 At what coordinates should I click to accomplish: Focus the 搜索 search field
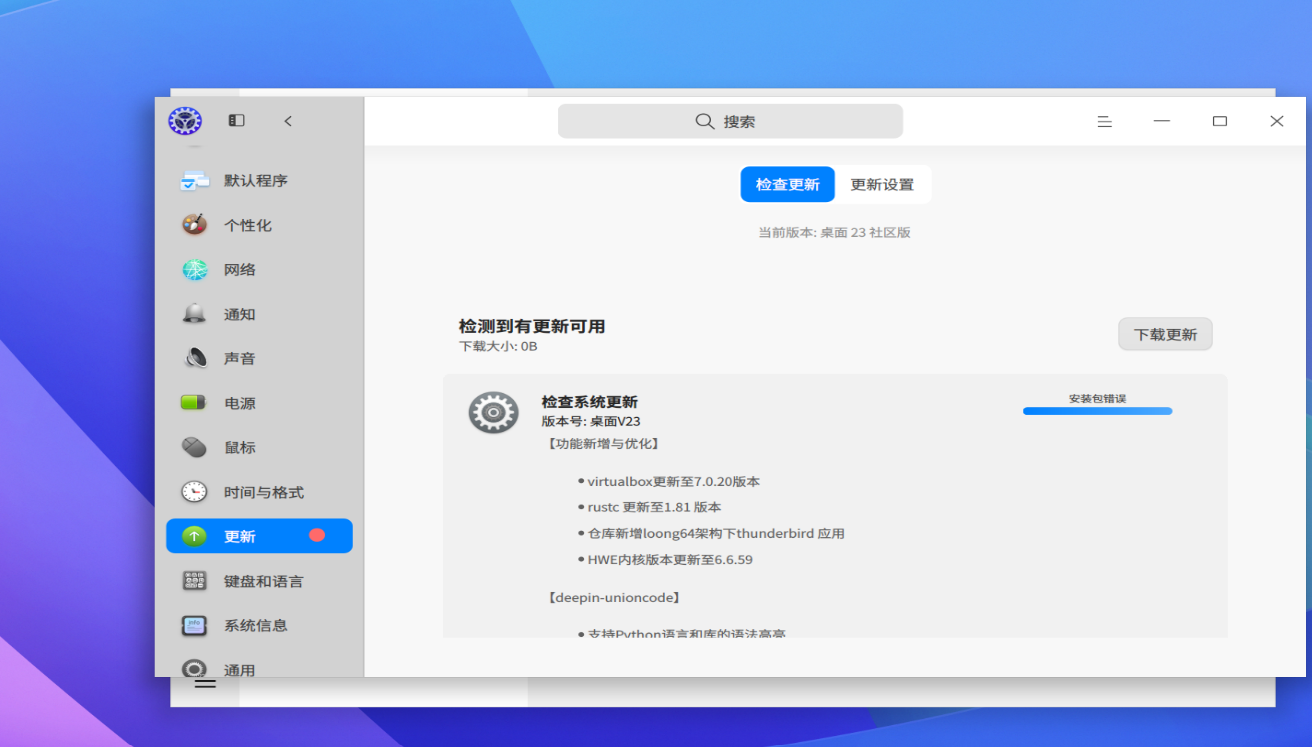click(x=730, y=121)
